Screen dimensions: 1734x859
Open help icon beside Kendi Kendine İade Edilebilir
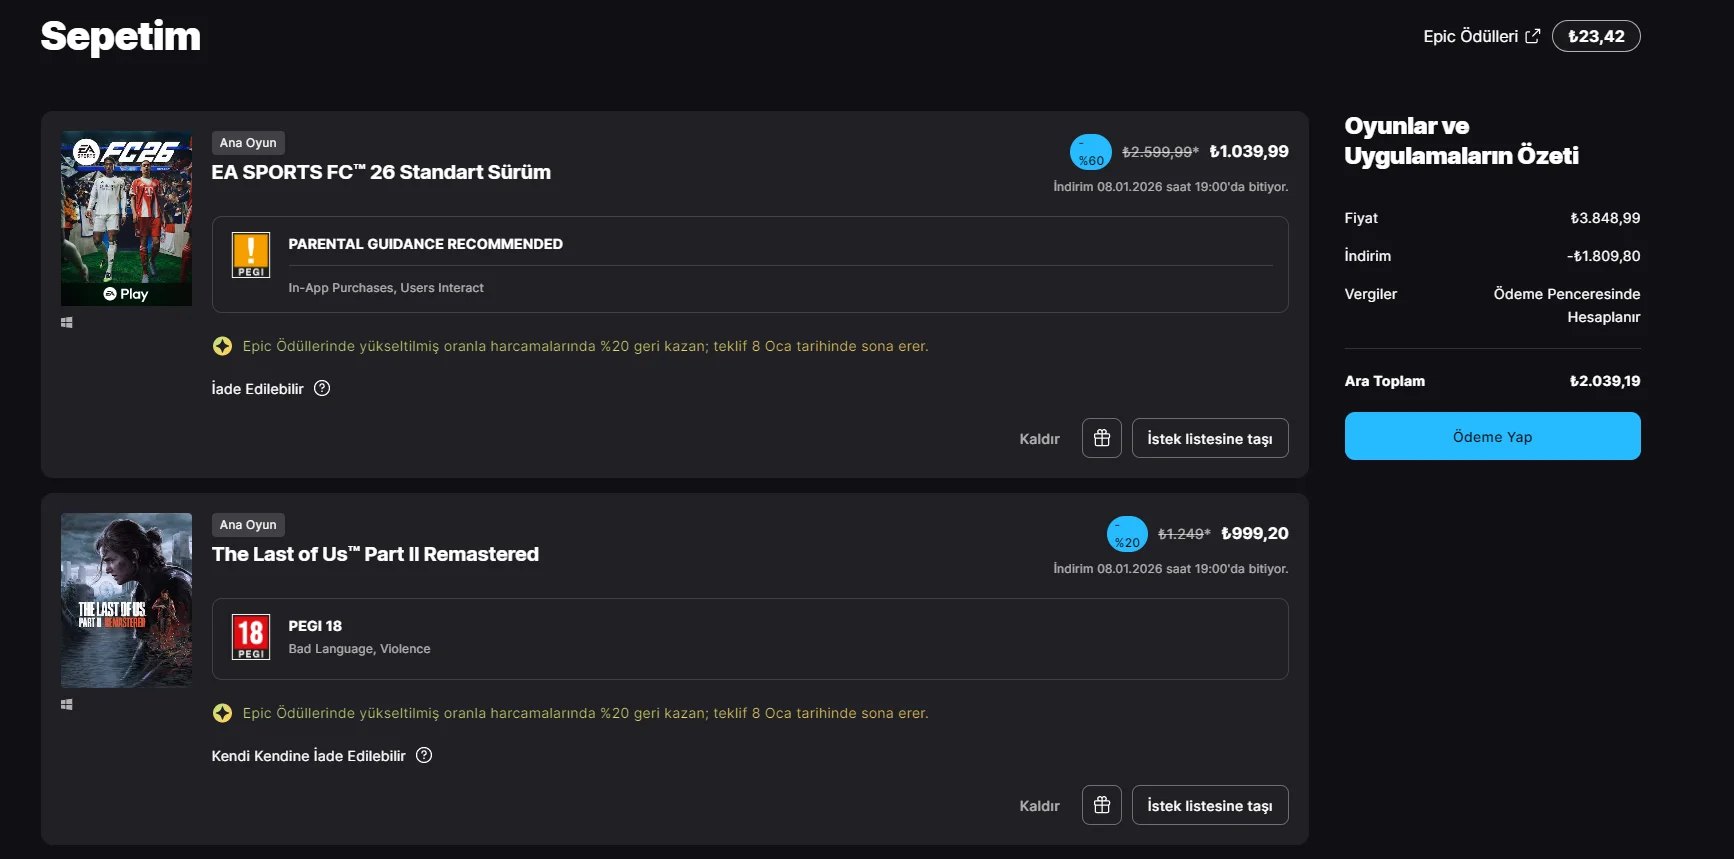pyautogui.click(x=424, y=755)
